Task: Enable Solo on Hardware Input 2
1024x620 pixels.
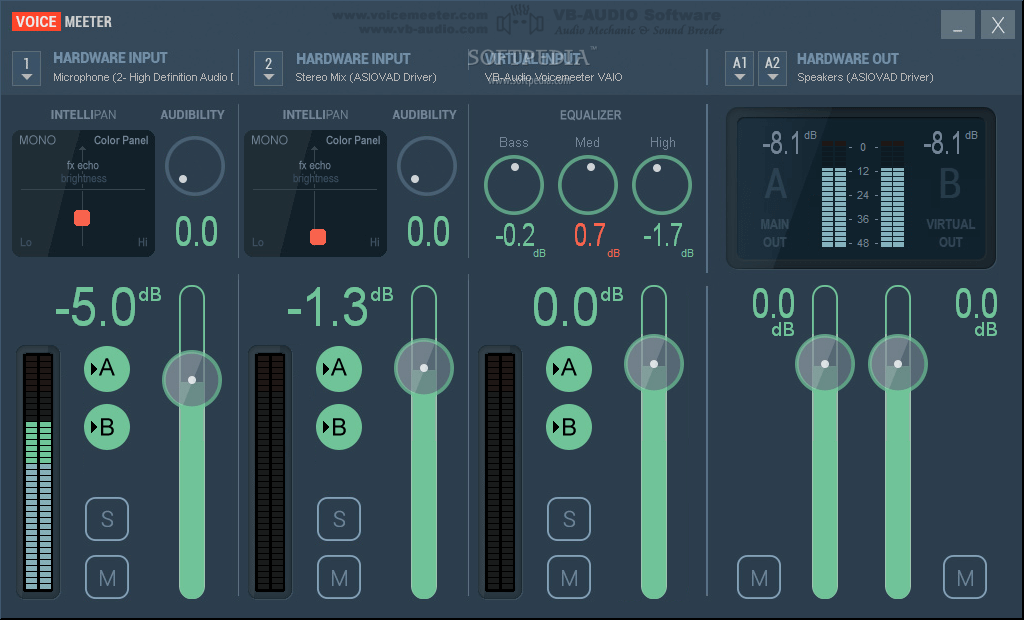Action: [x=339, y=519]
